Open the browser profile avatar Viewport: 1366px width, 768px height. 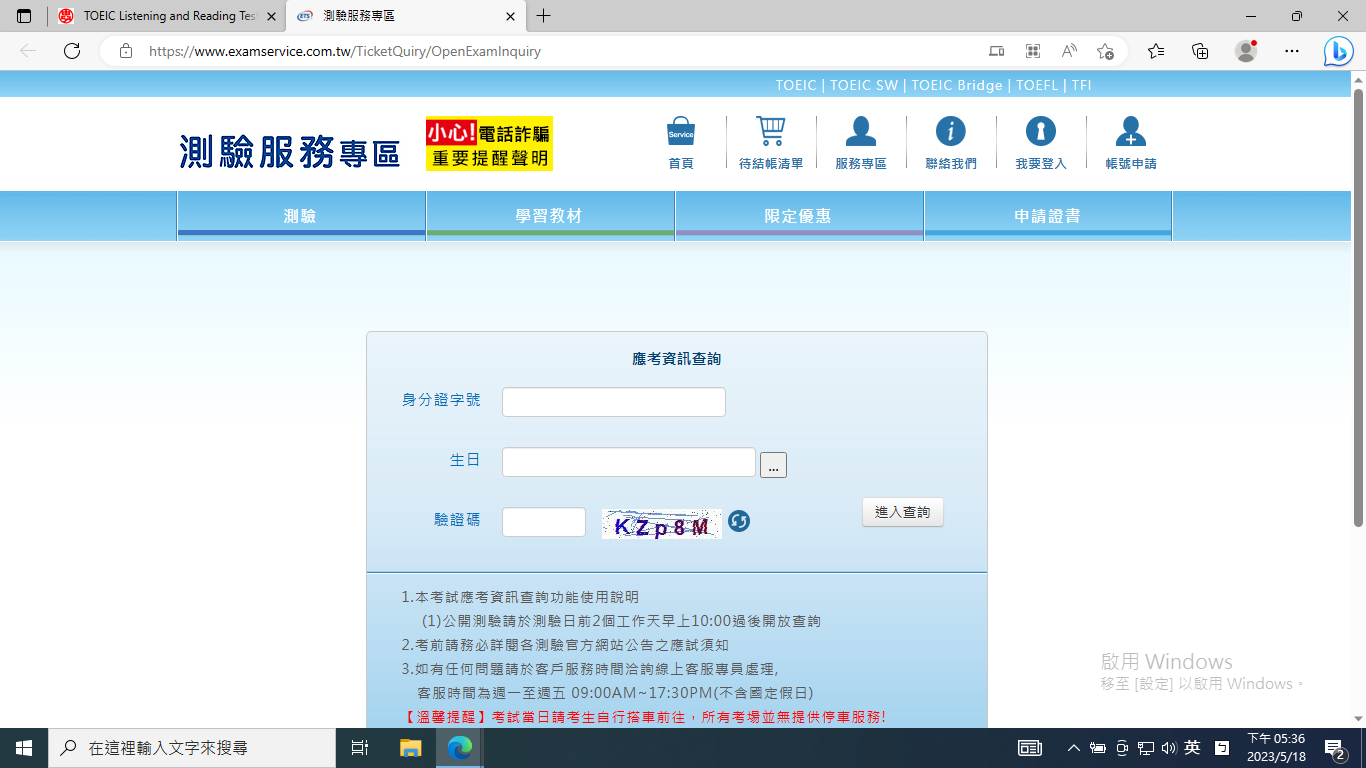(x=1246, y=51)
